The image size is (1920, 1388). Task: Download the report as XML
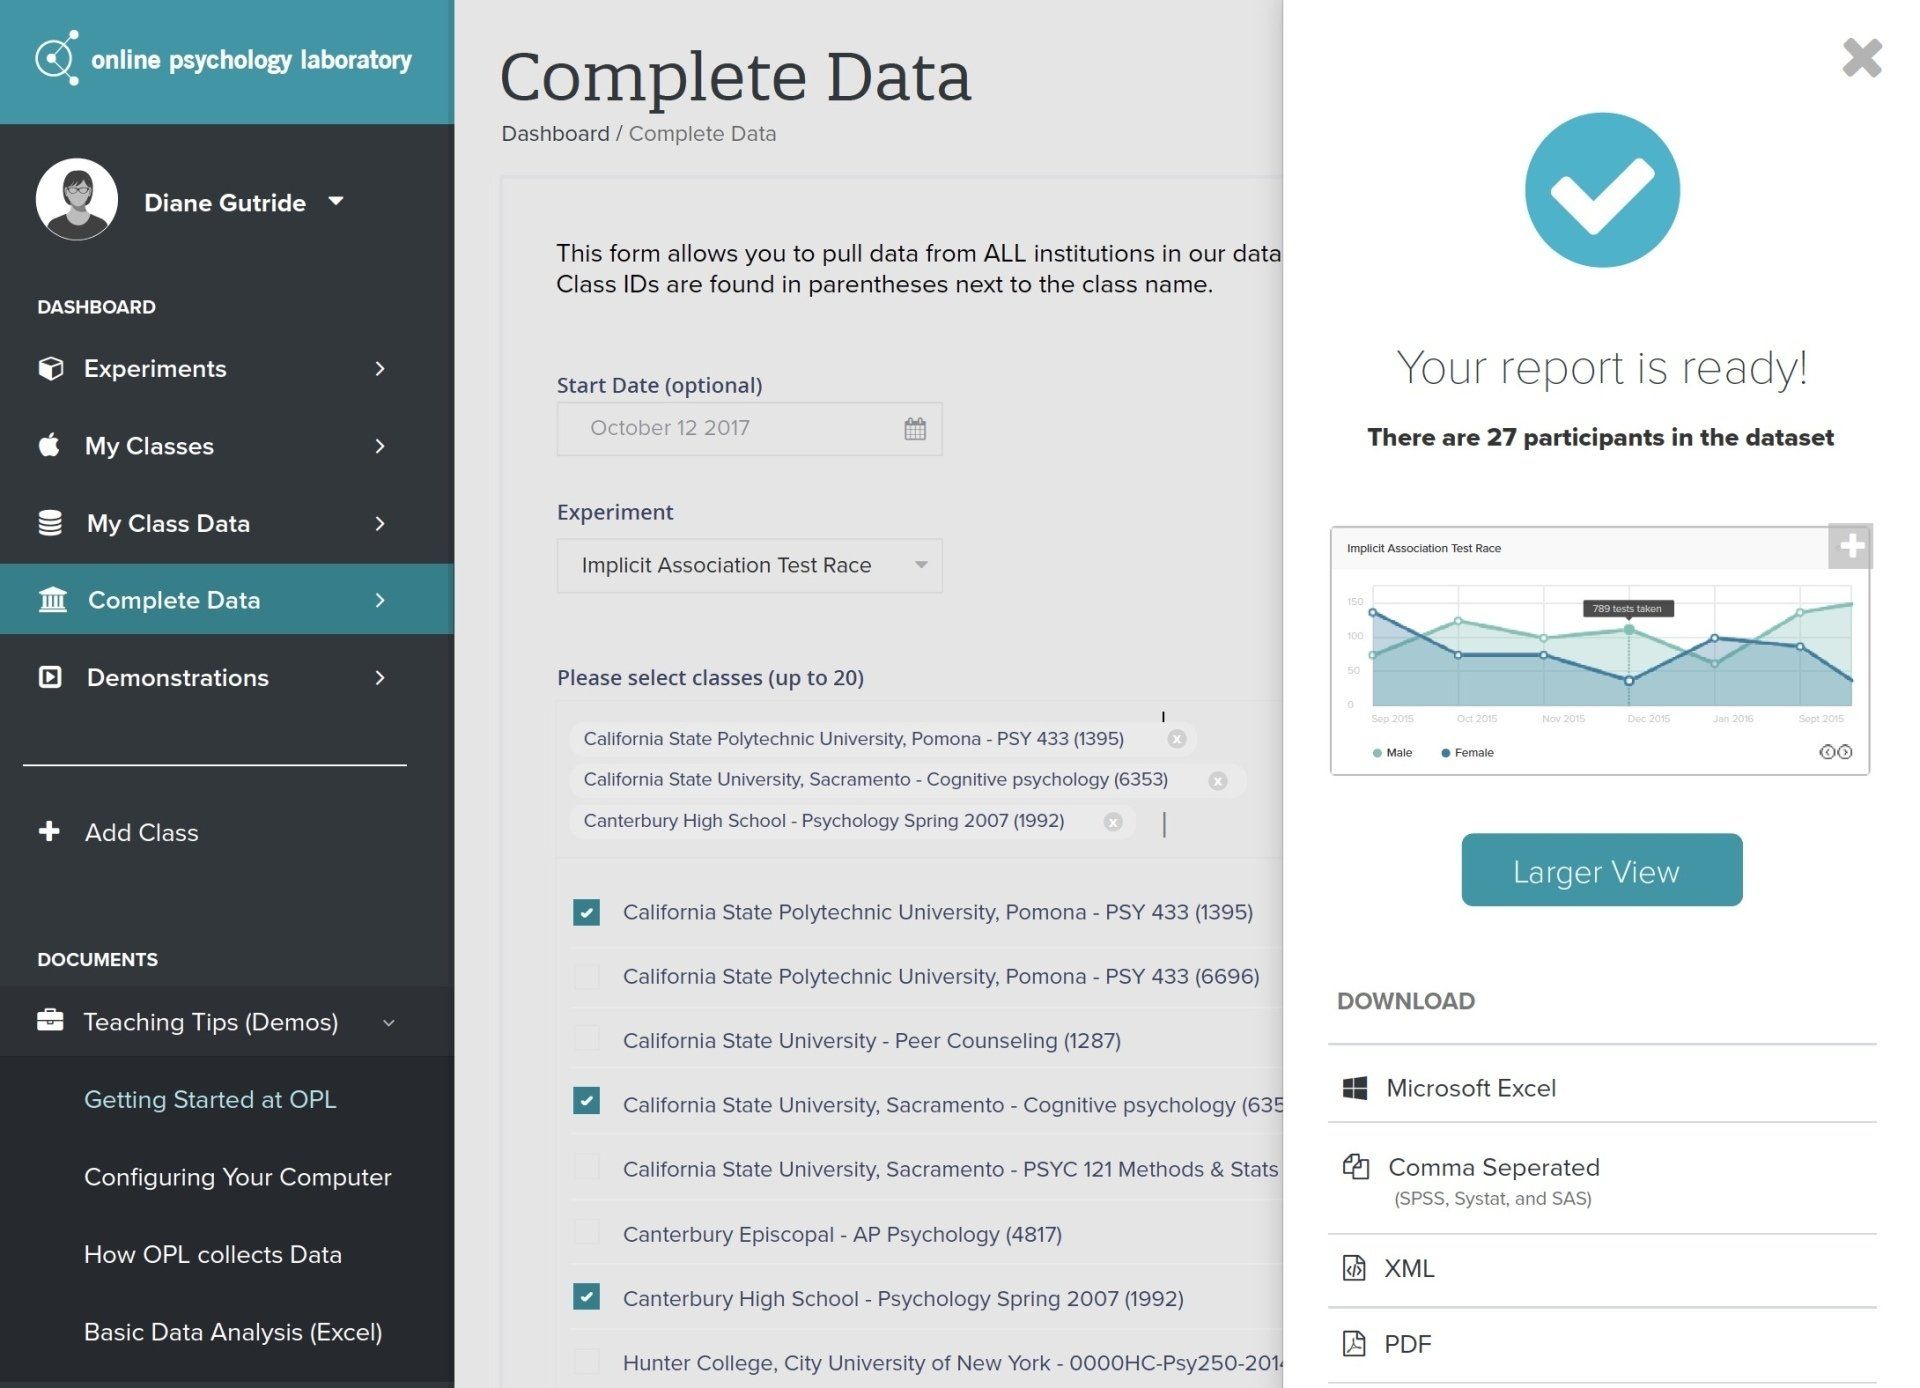point(1408,1268)
